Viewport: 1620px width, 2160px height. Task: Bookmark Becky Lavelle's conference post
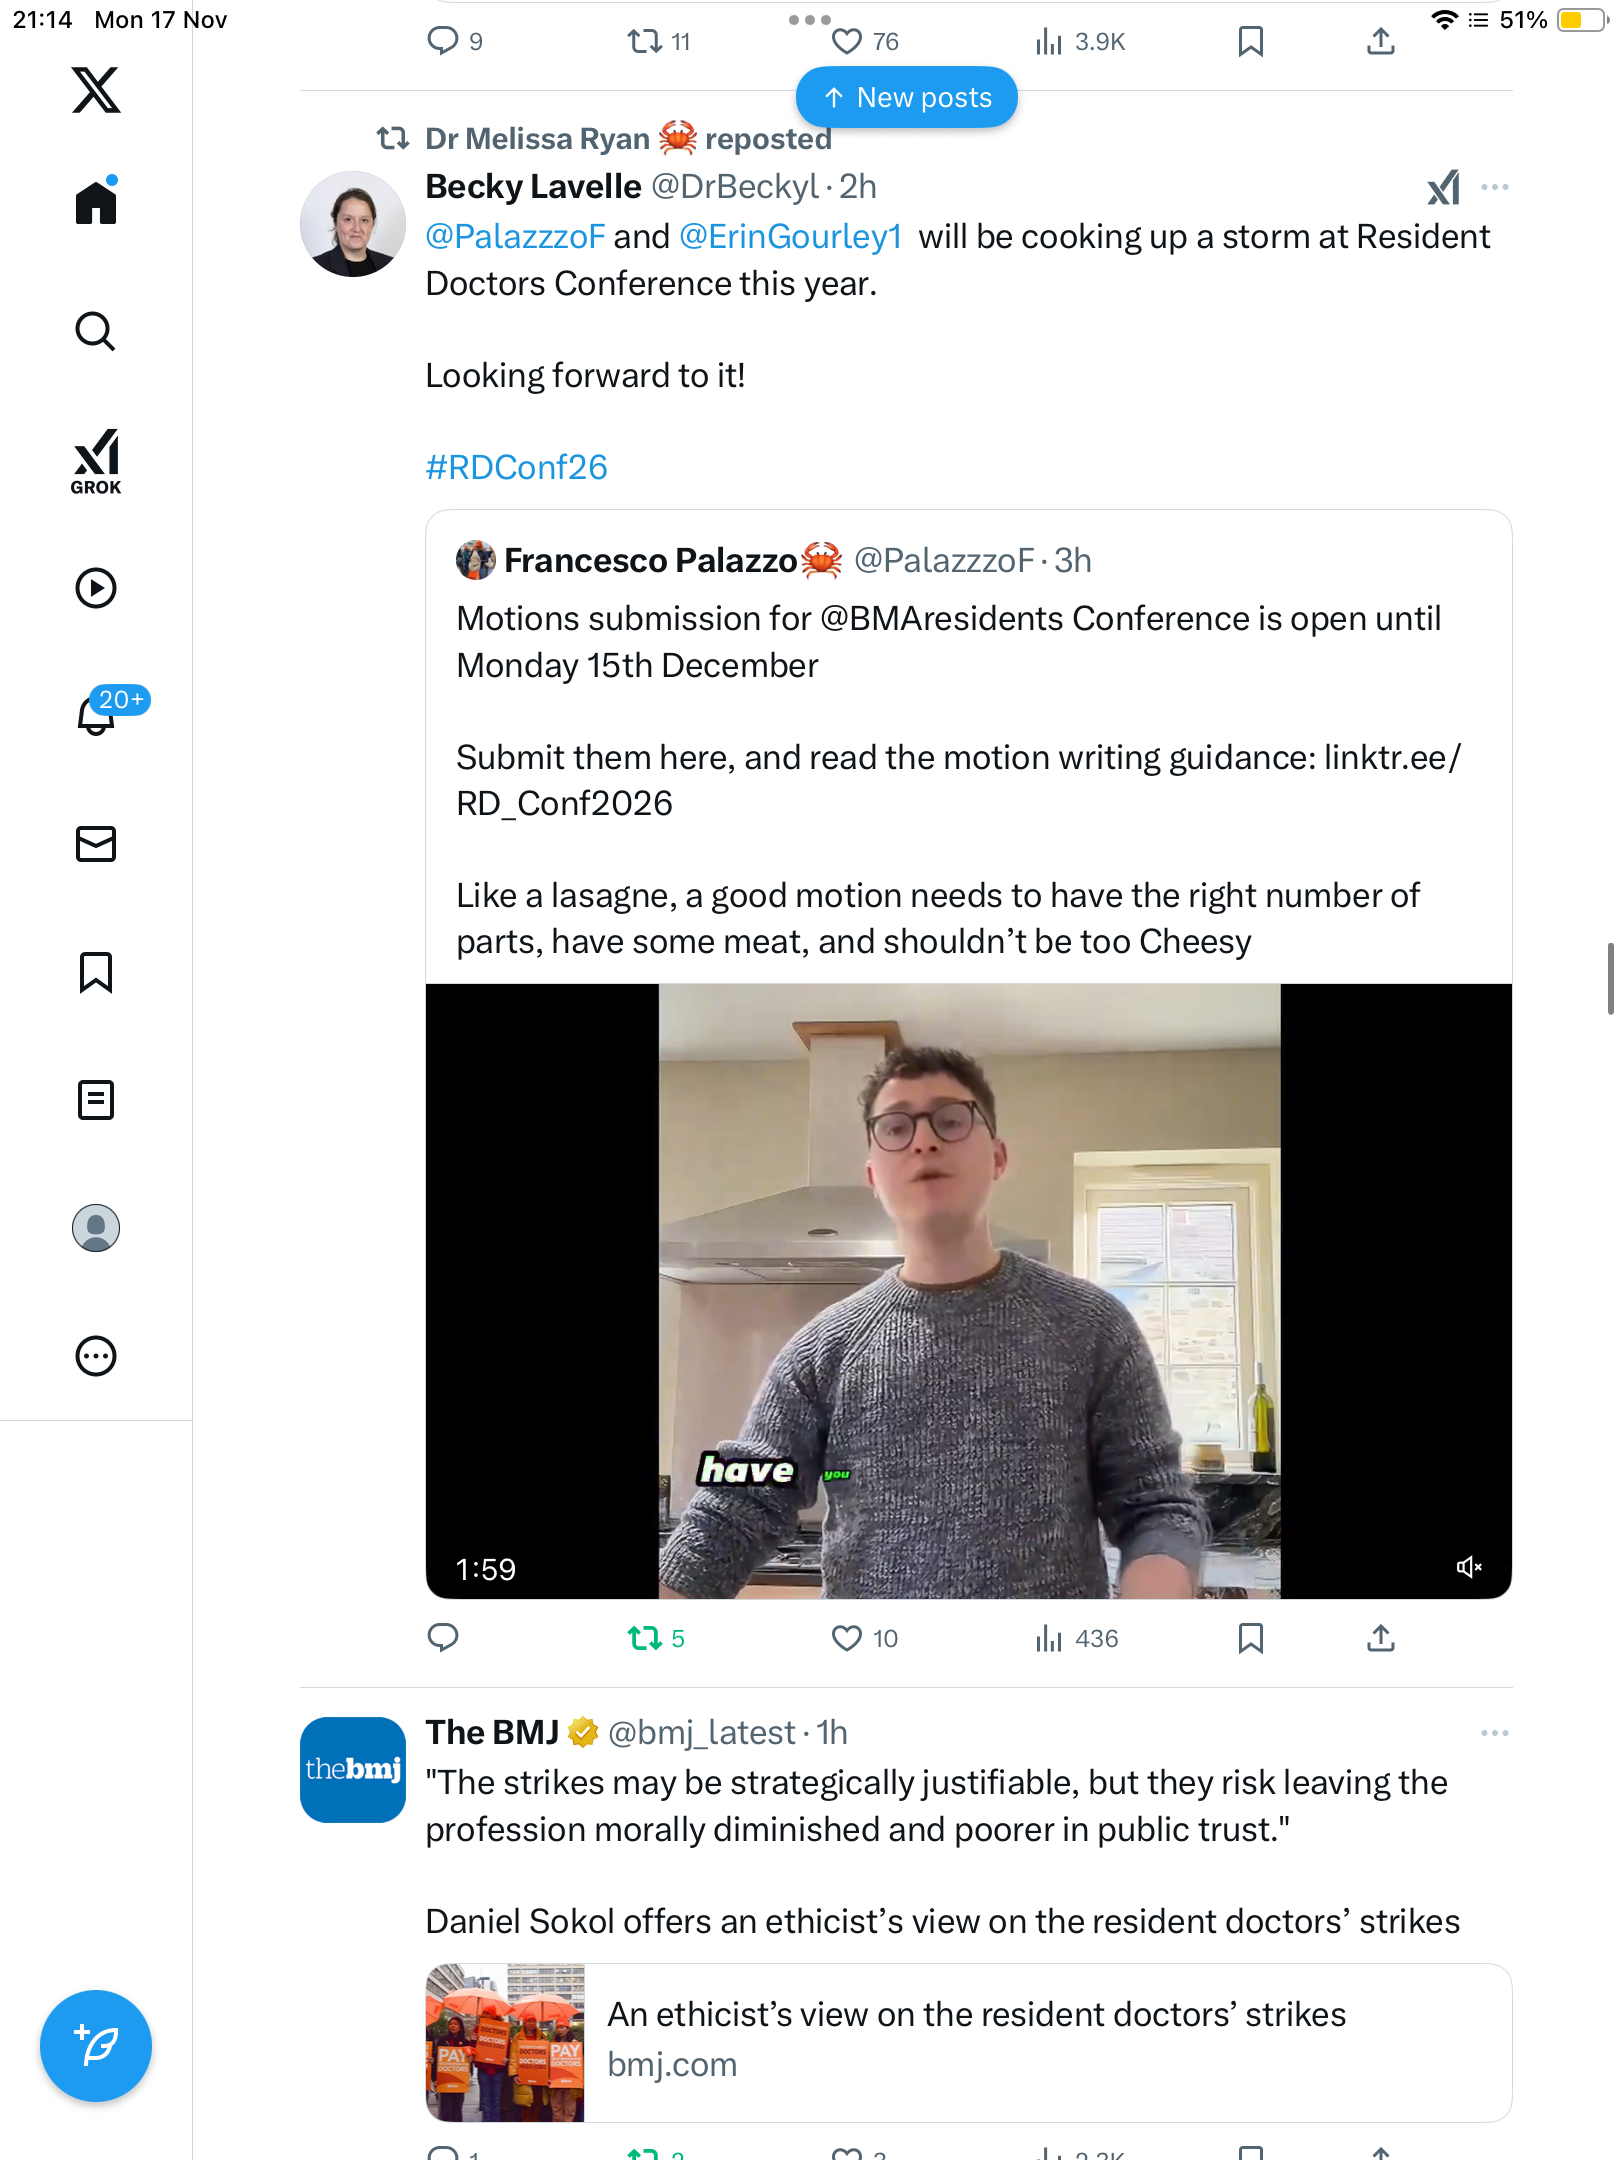1250,1638
